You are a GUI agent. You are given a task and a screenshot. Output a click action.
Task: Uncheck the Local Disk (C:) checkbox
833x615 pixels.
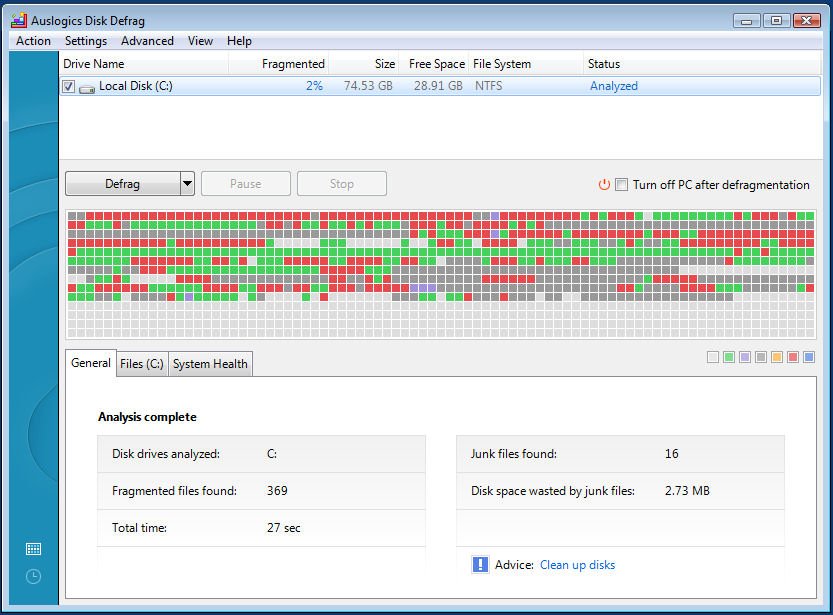coord(68,87)
